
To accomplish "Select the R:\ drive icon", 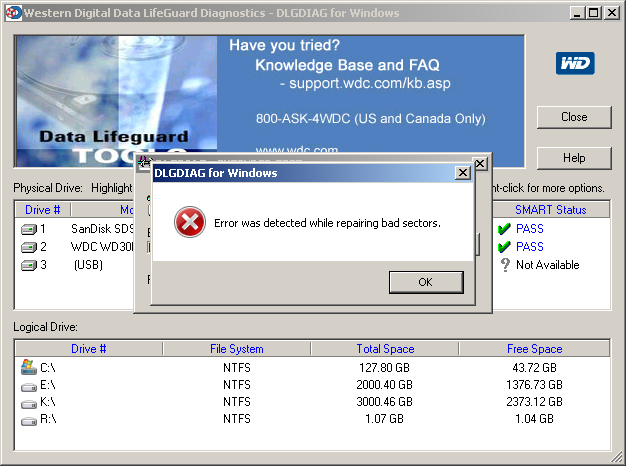I will pyautogui.click(x=29, y=420).
